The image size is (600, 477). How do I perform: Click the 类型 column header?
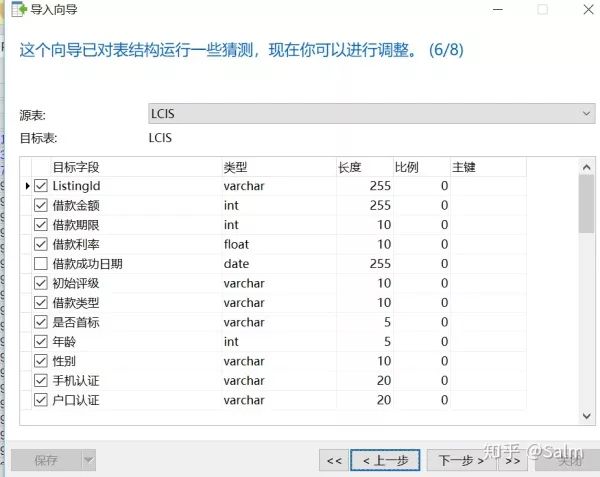[279, 167]
